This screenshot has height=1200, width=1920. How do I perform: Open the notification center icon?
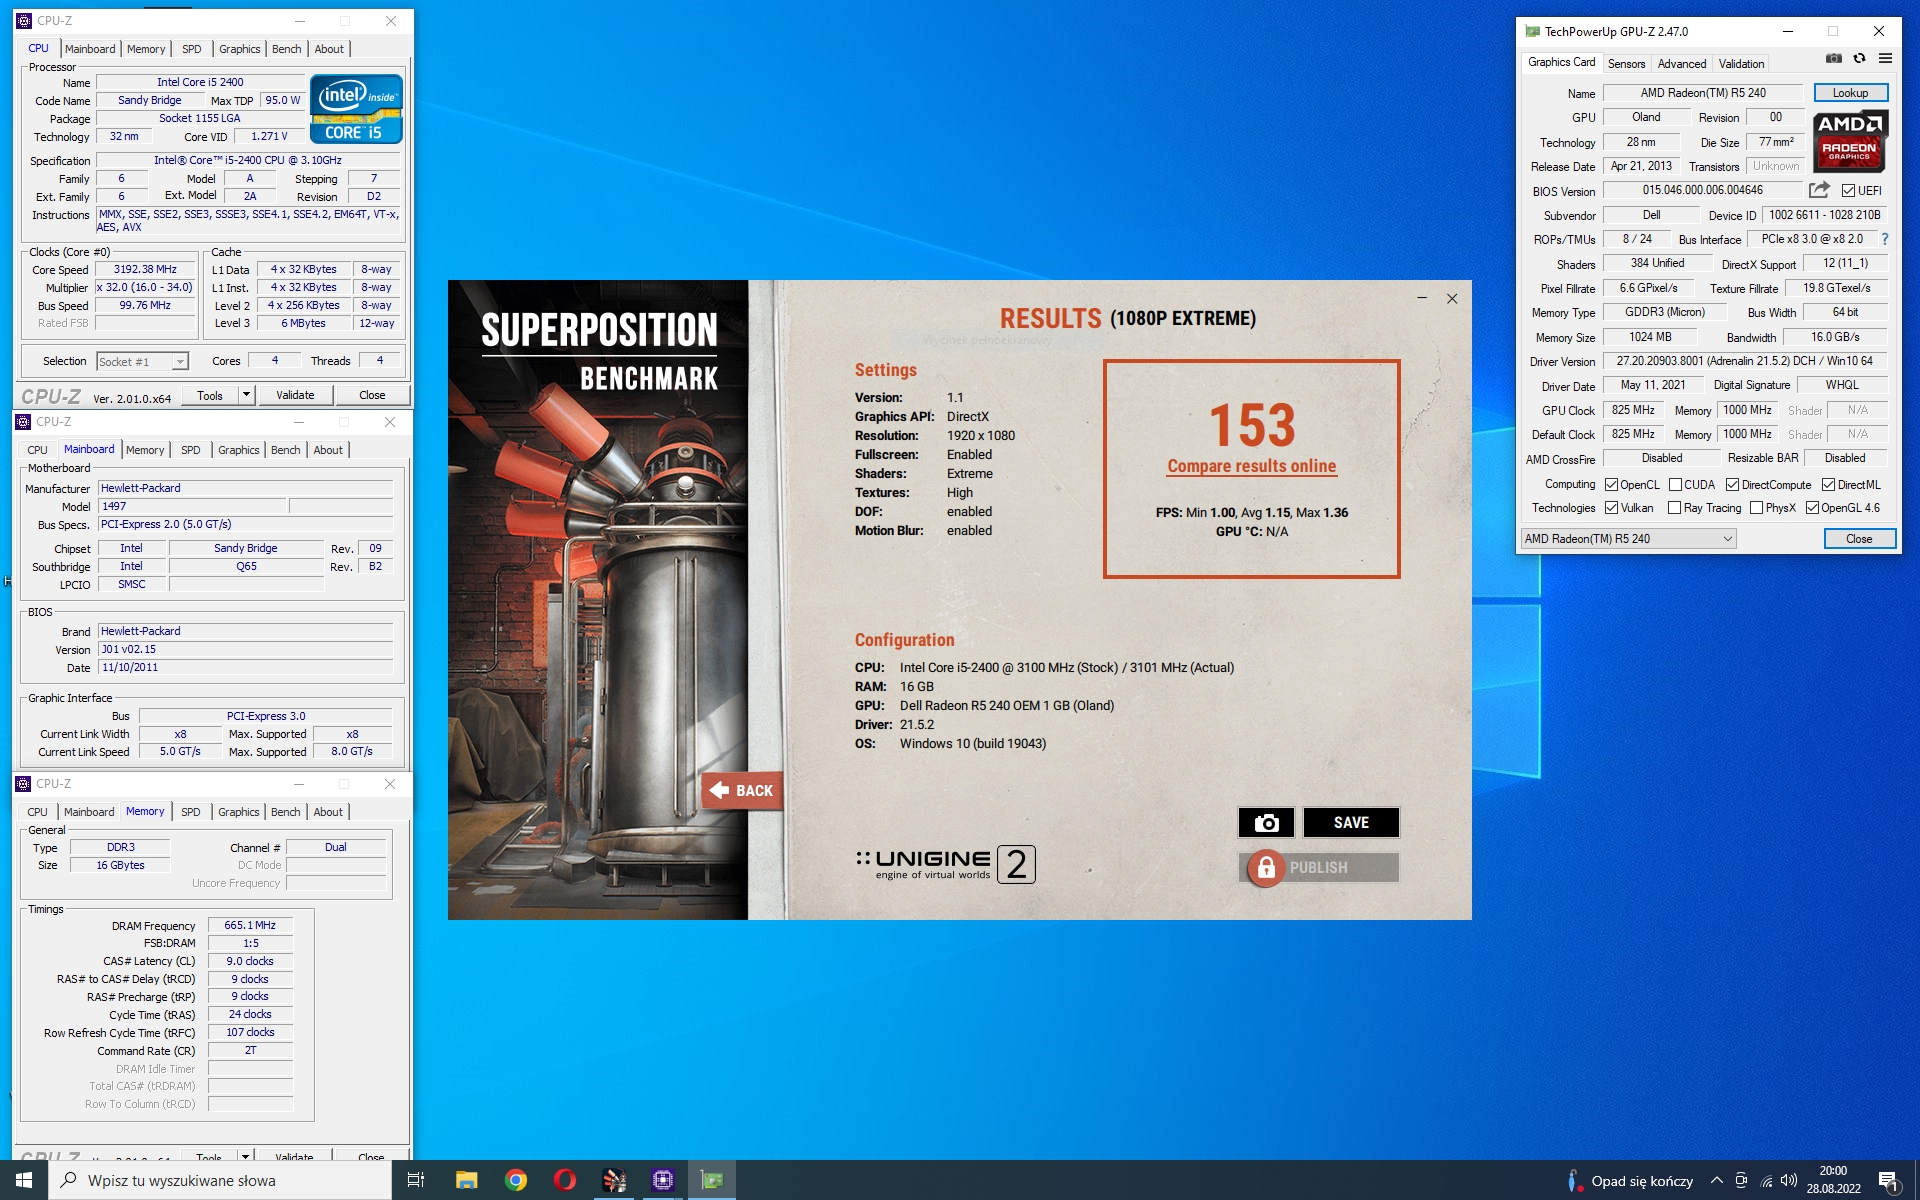click(1888, 1181)
